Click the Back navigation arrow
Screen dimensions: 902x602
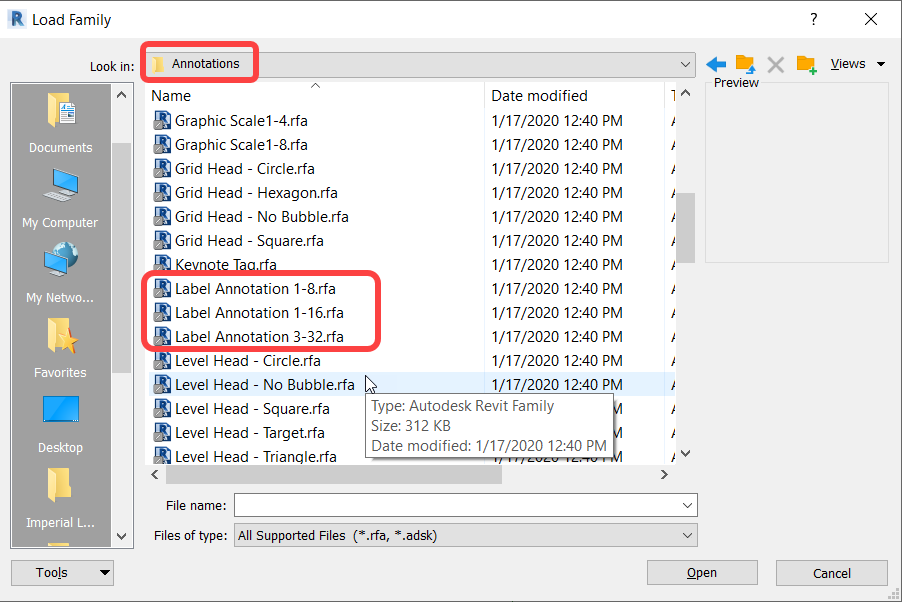click(x=716, y=62)
